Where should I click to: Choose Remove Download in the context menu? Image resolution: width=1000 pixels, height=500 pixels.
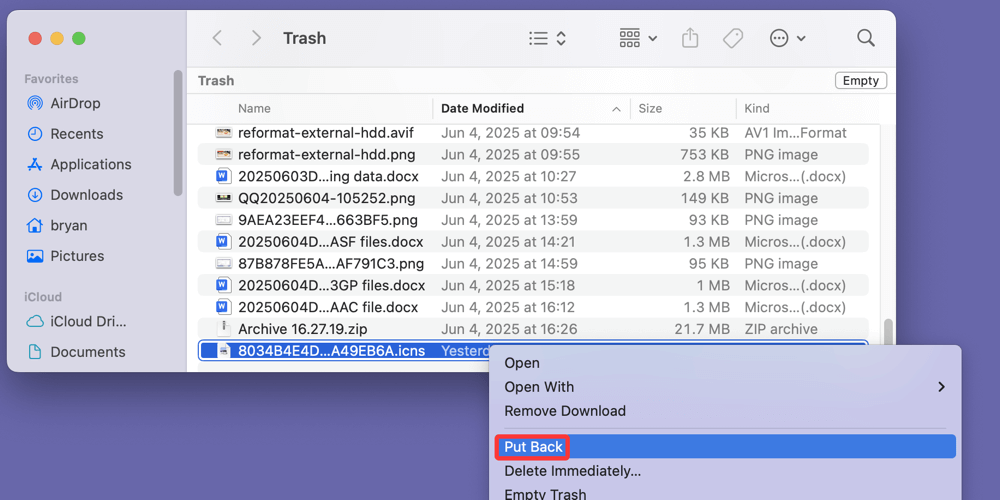(724, 411)
